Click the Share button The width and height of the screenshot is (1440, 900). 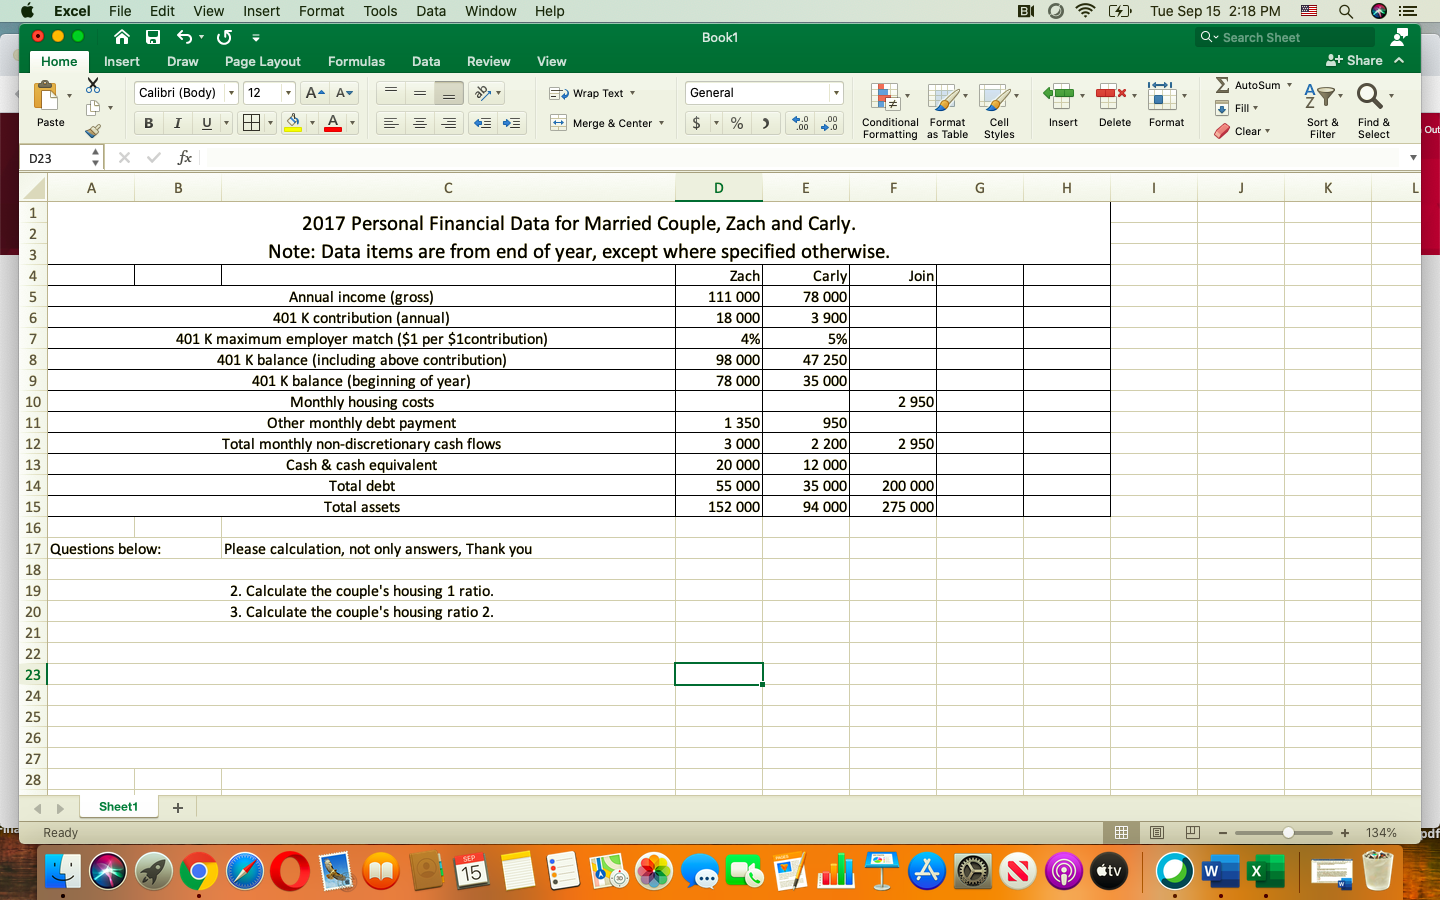1357,61
